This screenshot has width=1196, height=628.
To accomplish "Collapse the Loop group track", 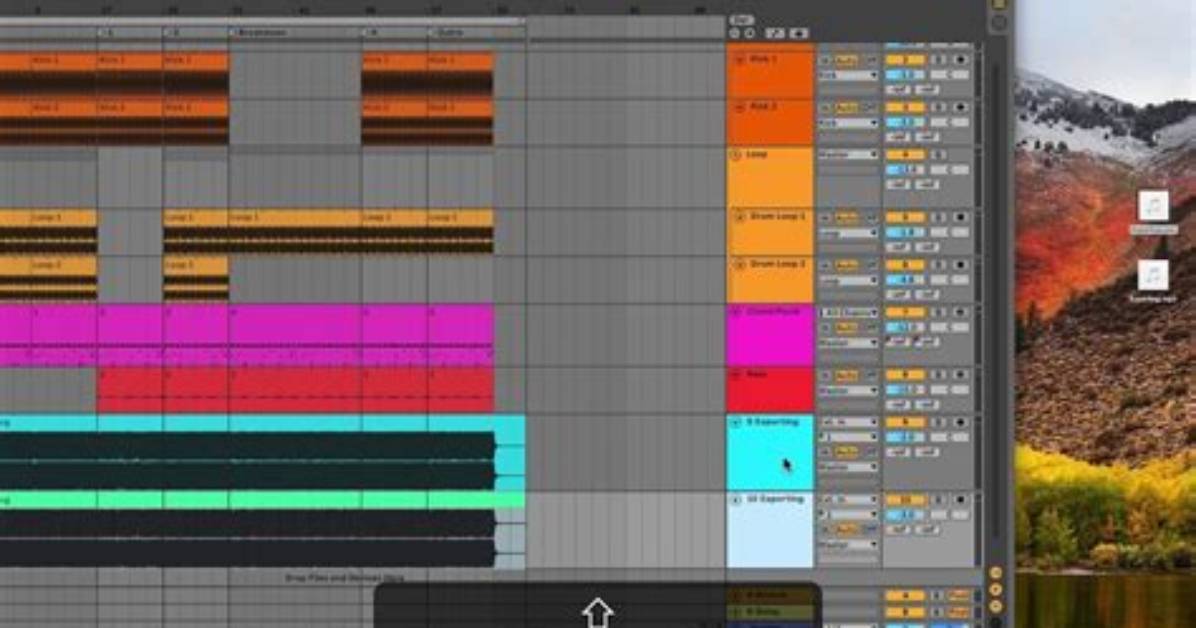I will 736,155.
